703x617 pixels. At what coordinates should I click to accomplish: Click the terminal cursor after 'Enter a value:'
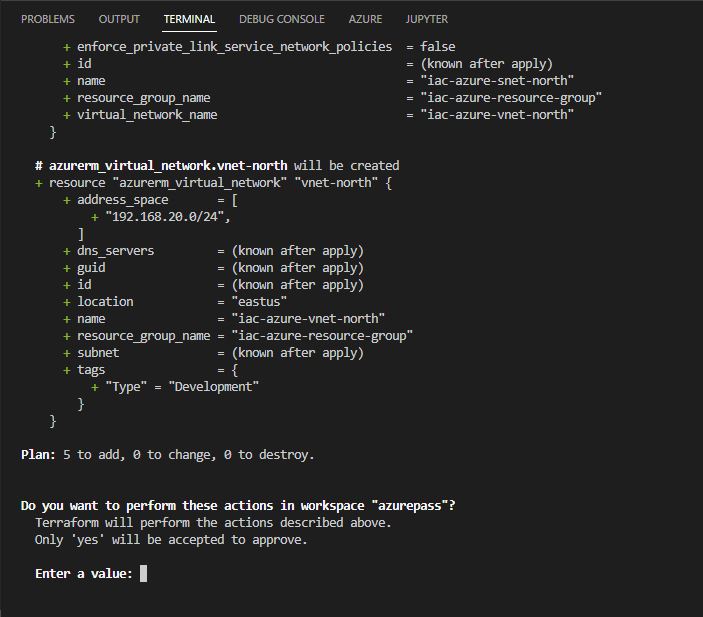pyautogui.click(x=143, y=574)
